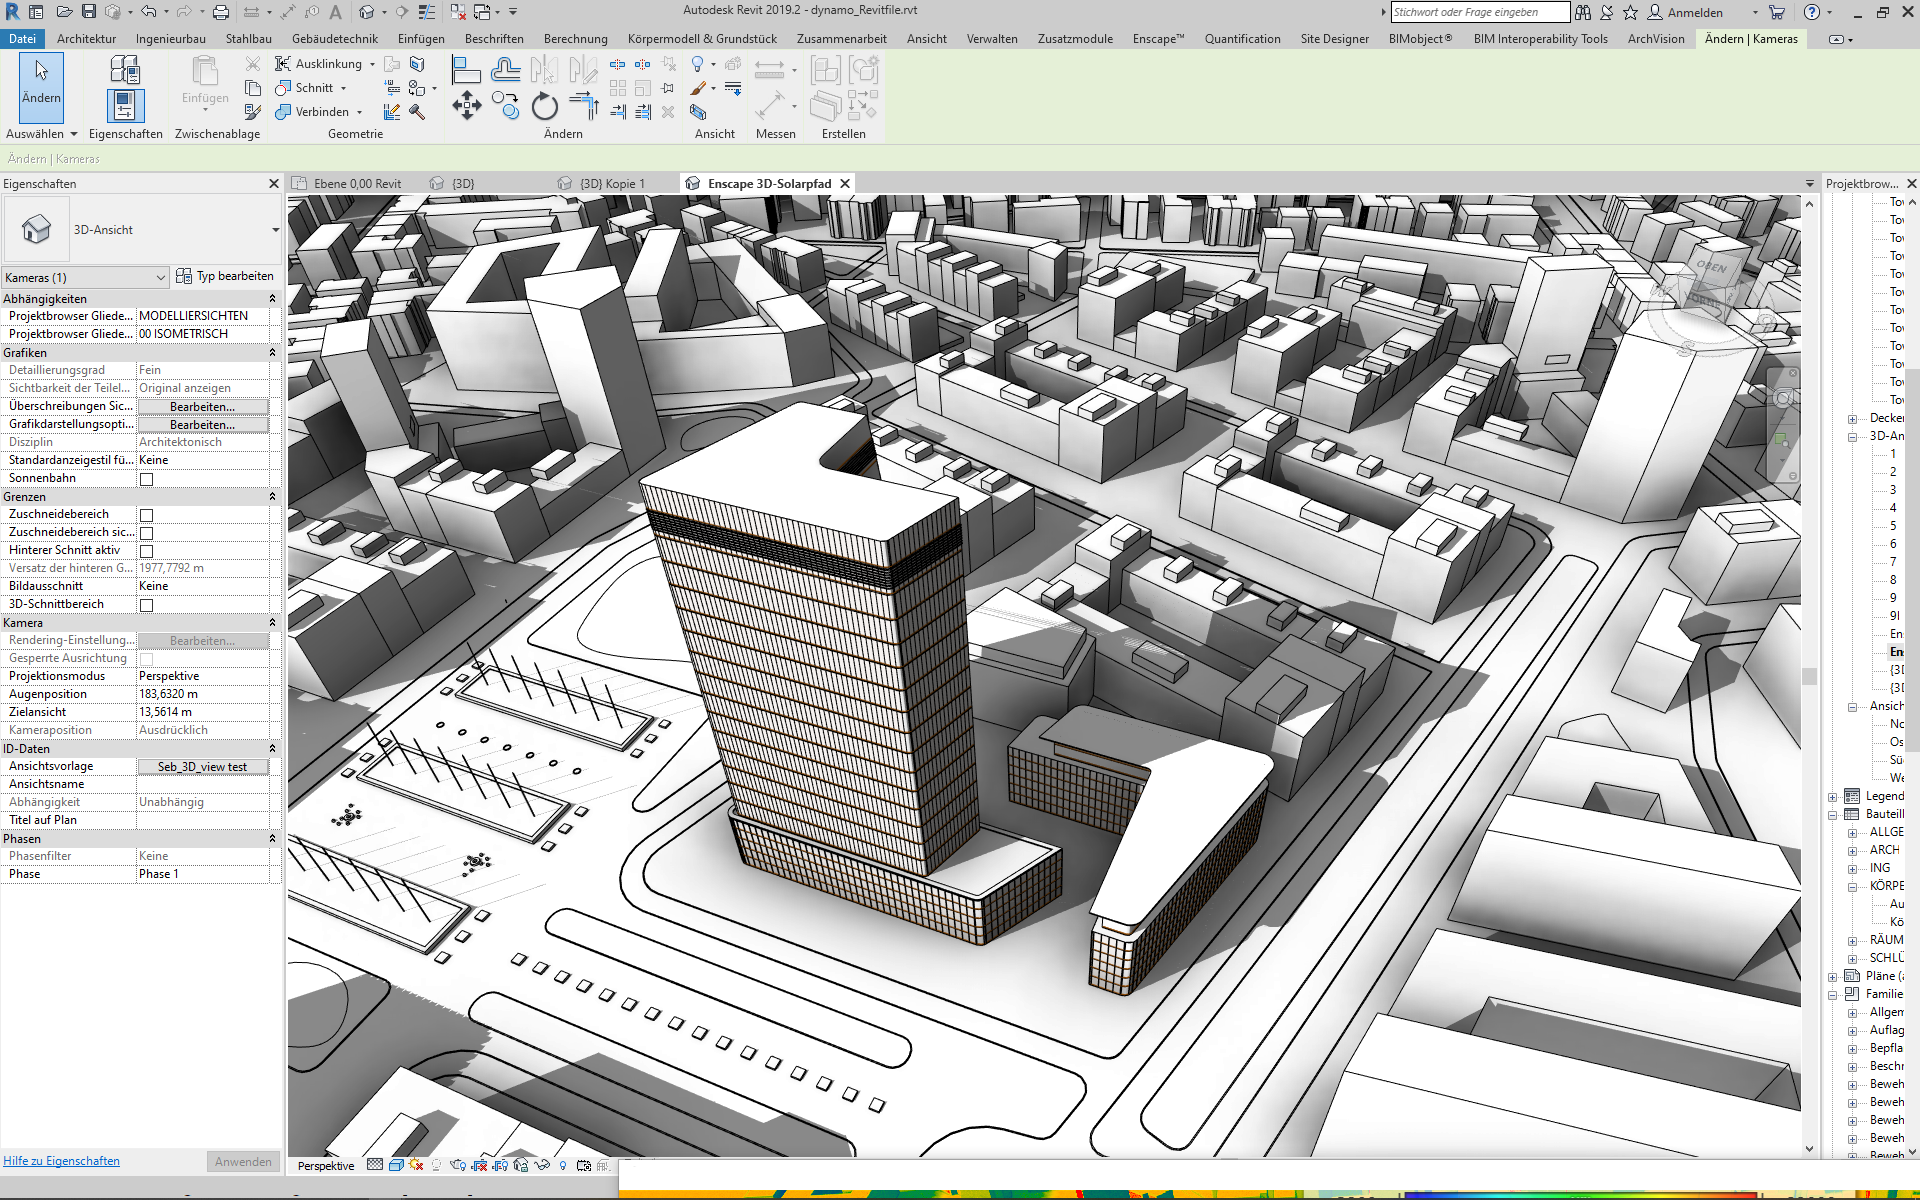1920x1200 pixels.
Task: Click the Copy tool icon
Action: (506, 106)
